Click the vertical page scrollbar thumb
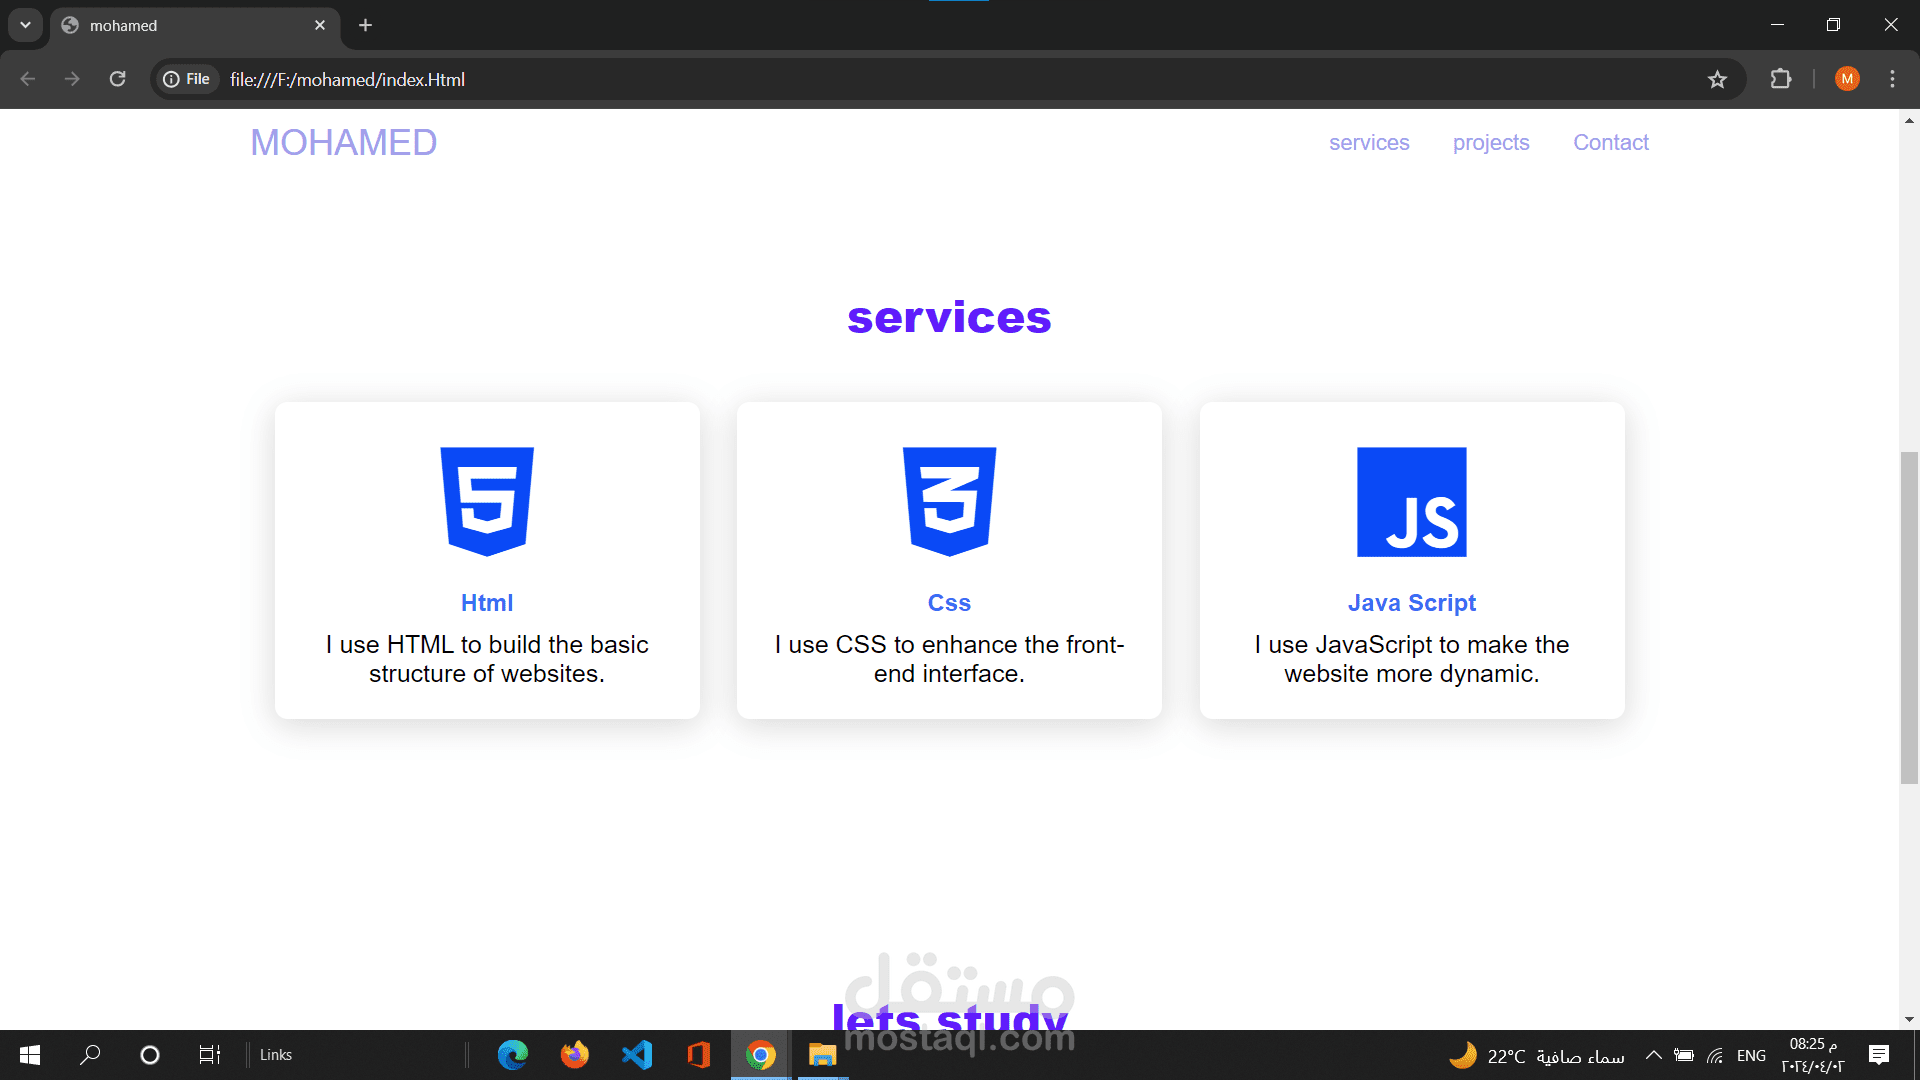 point(1909,617)
